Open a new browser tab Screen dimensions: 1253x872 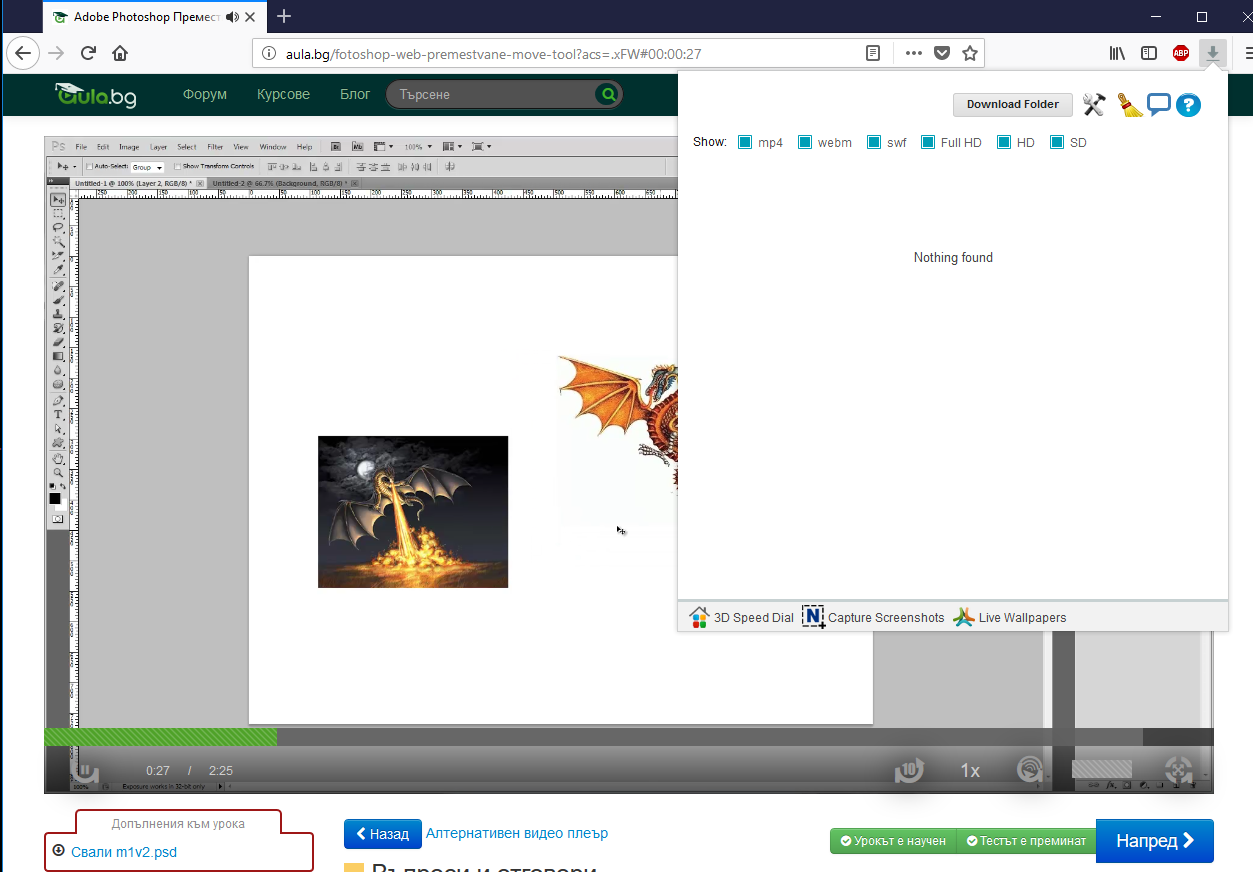click(x=284, y=16)
